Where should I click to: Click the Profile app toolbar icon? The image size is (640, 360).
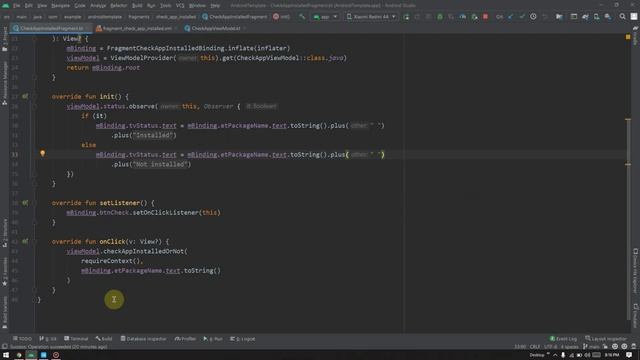(x=462, y=17)
